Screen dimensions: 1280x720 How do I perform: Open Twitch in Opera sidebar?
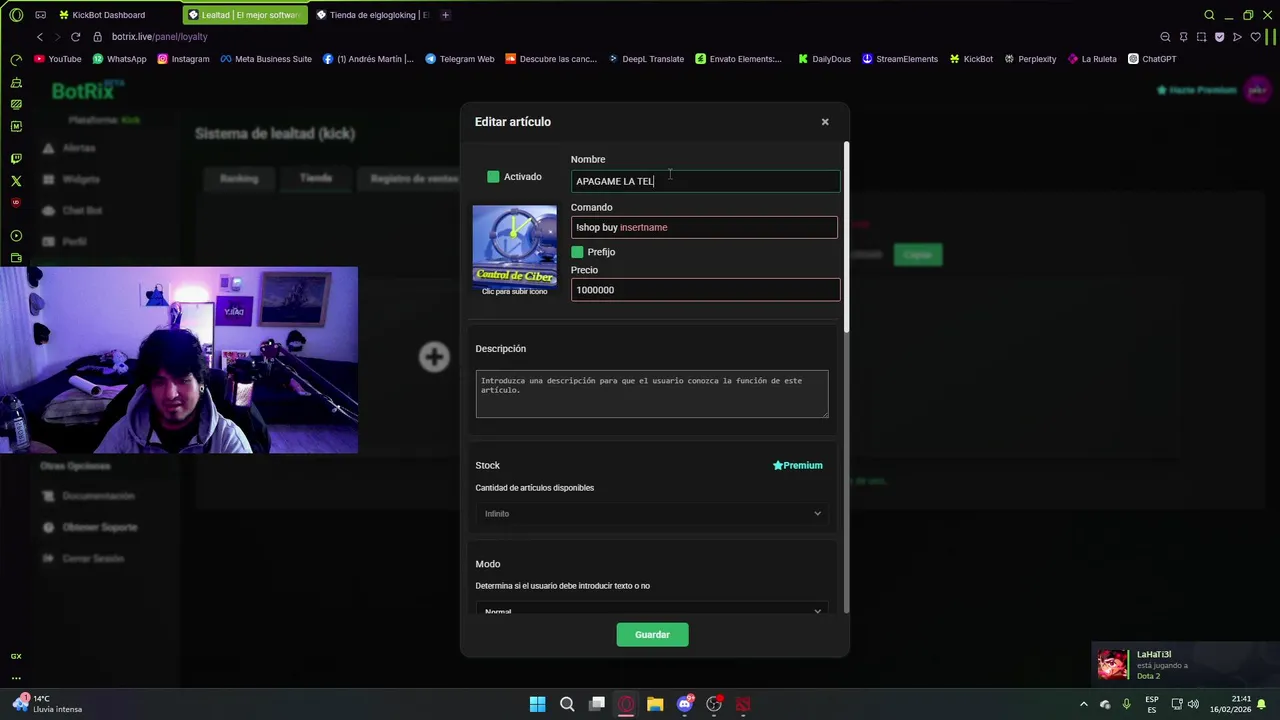16,159
